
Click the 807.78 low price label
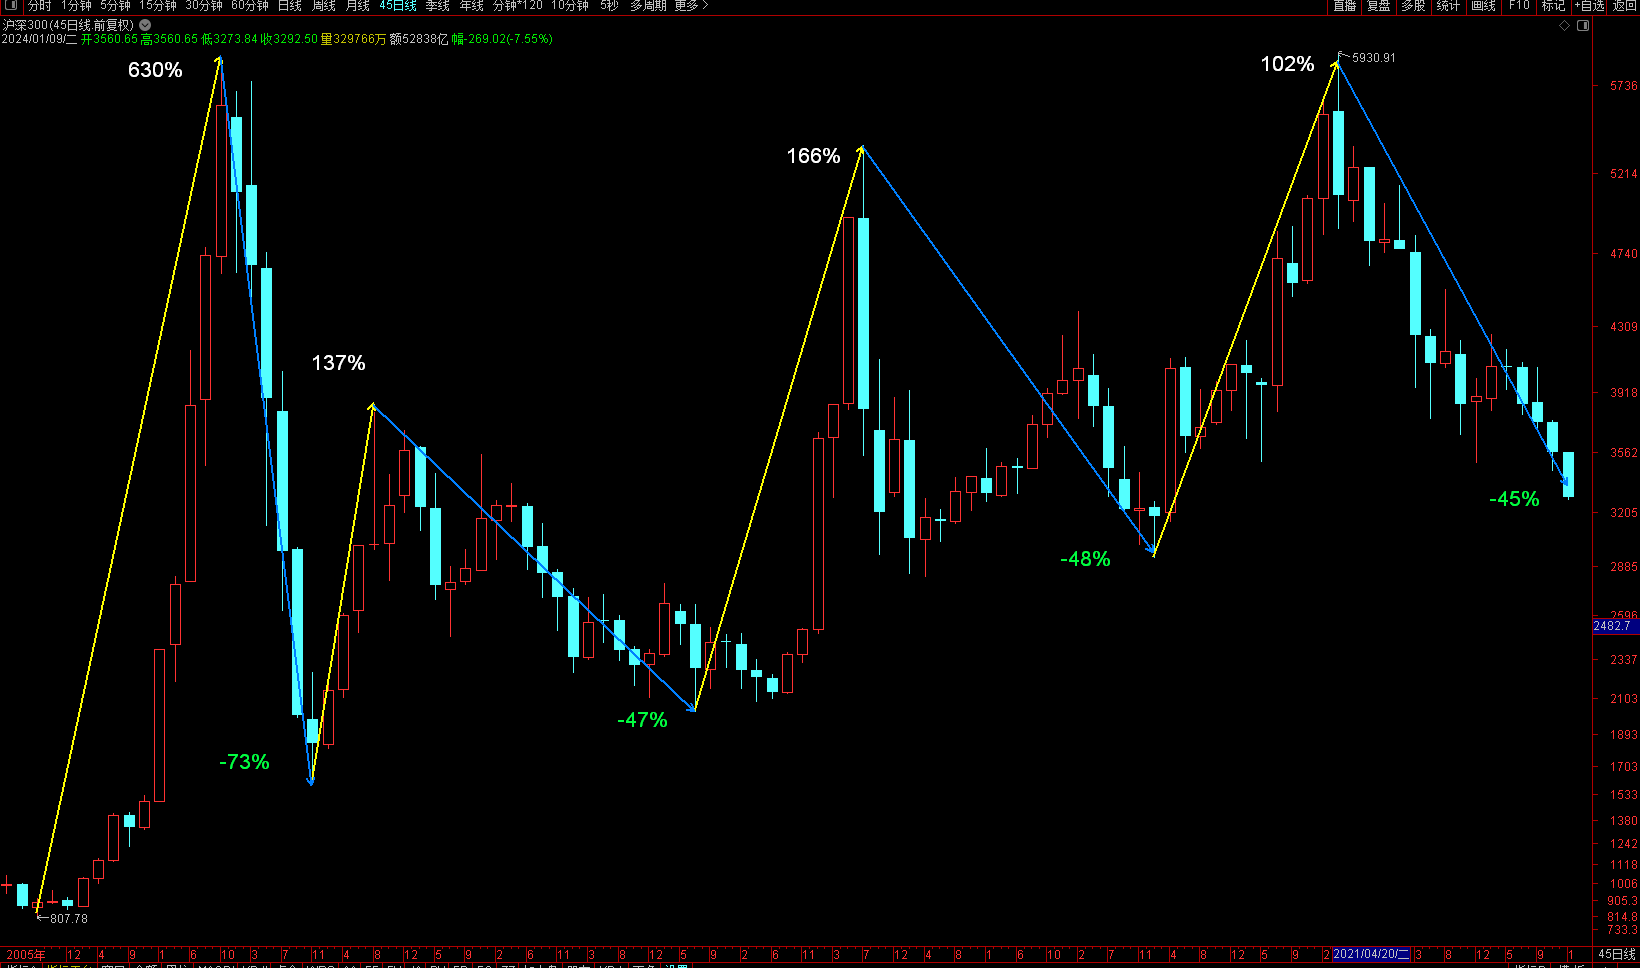pyautogui.click(x=69, y=918)
